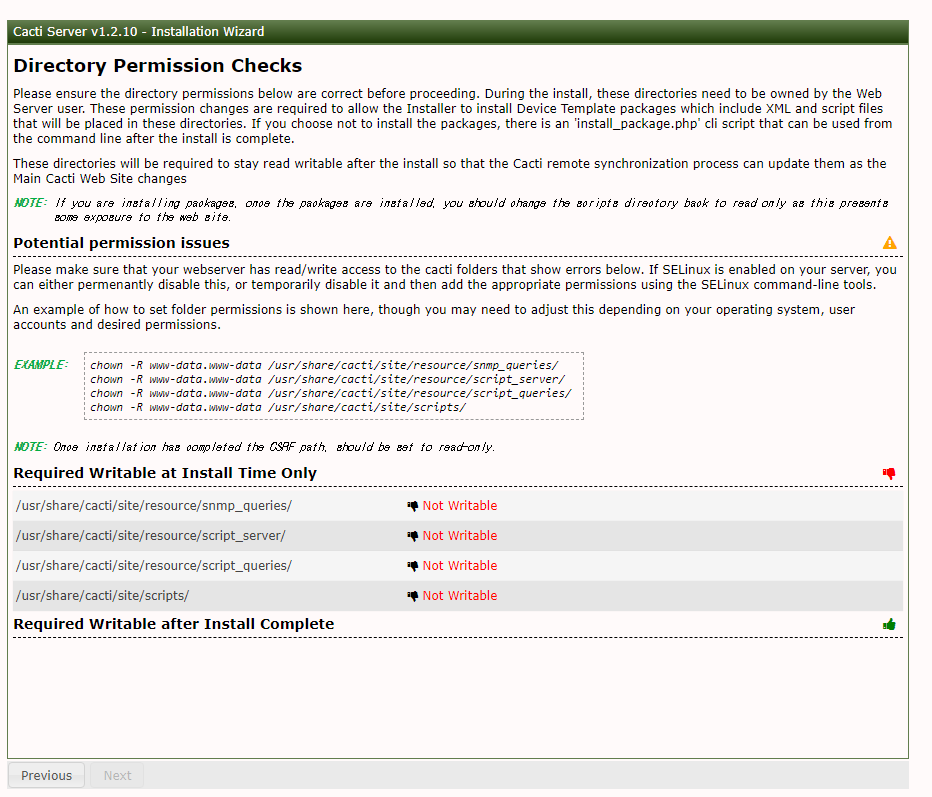Image resolution: width=932 pixels, height=797 pixels.
Task: Click Not Writable status for script_queries
Action: click(459, 566)
